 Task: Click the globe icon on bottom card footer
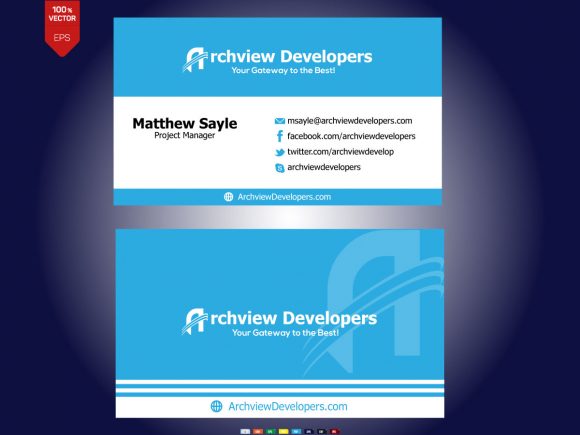(216, 406)
